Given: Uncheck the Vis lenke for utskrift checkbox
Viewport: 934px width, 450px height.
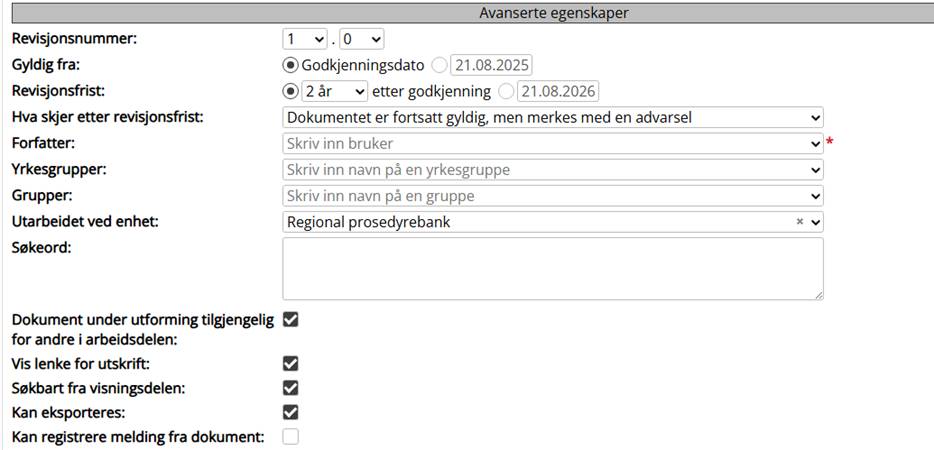Looking at the screenshot, I should [291, 364].
